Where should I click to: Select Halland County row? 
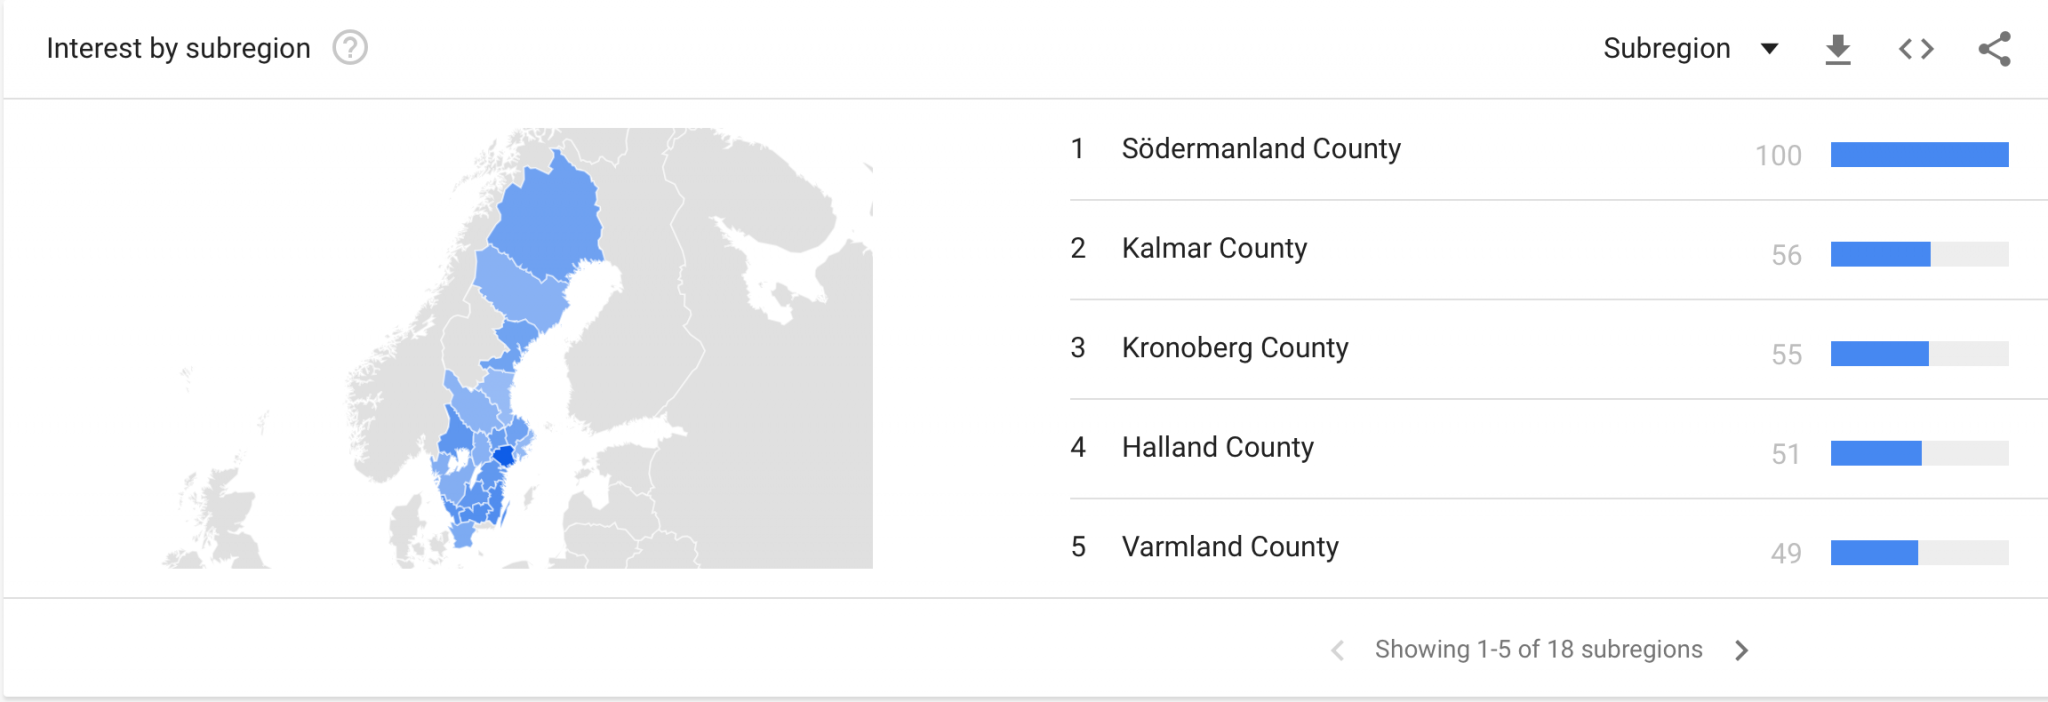click(x=1217, y=447)
